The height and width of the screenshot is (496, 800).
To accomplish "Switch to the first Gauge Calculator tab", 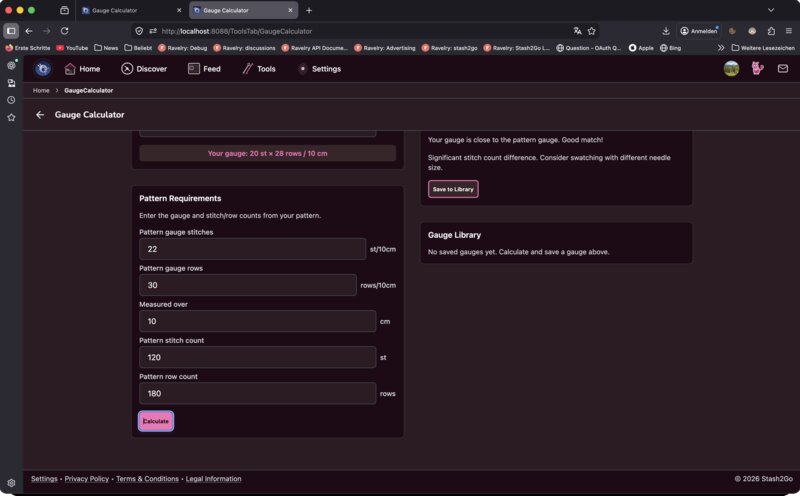I will pos(132,10).
